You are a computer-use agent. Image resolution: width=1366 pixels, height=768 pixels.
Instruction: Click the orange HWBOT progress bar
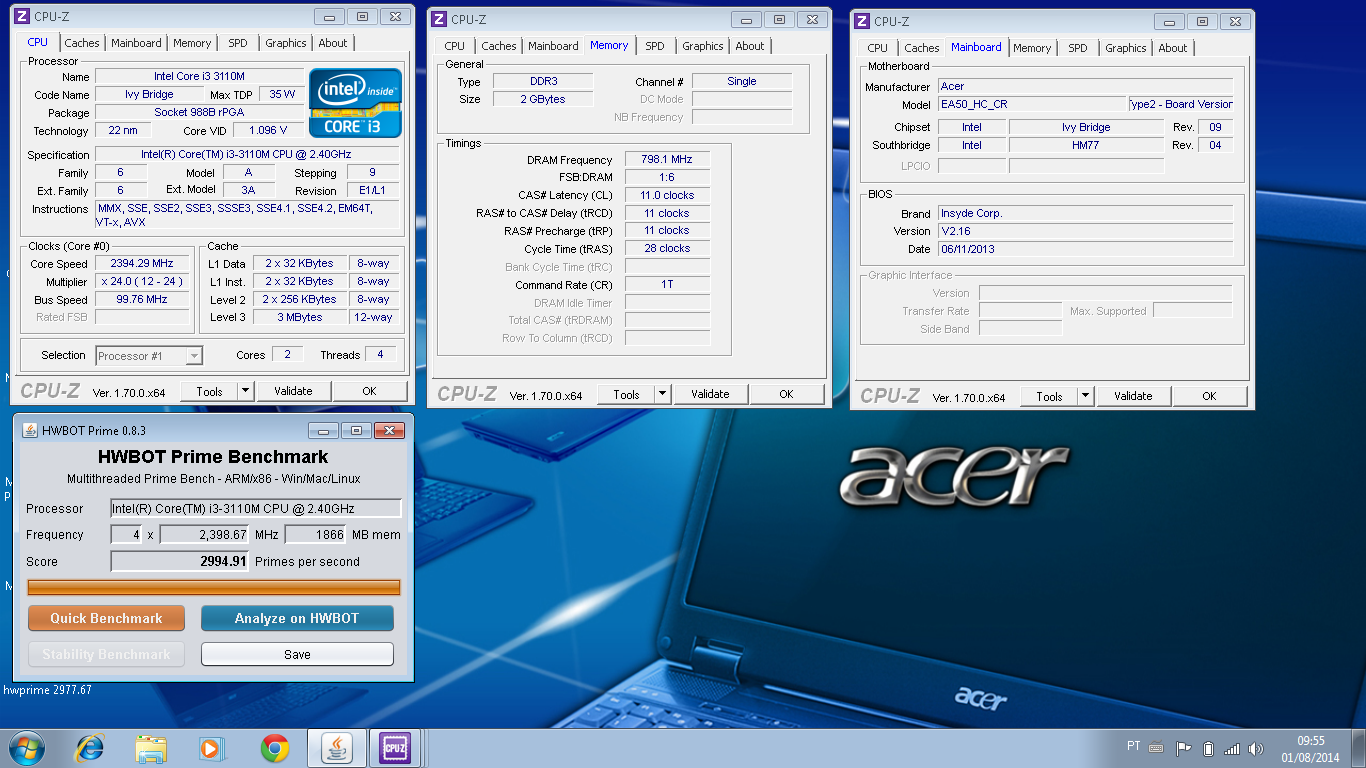click(x=214, y=587)
